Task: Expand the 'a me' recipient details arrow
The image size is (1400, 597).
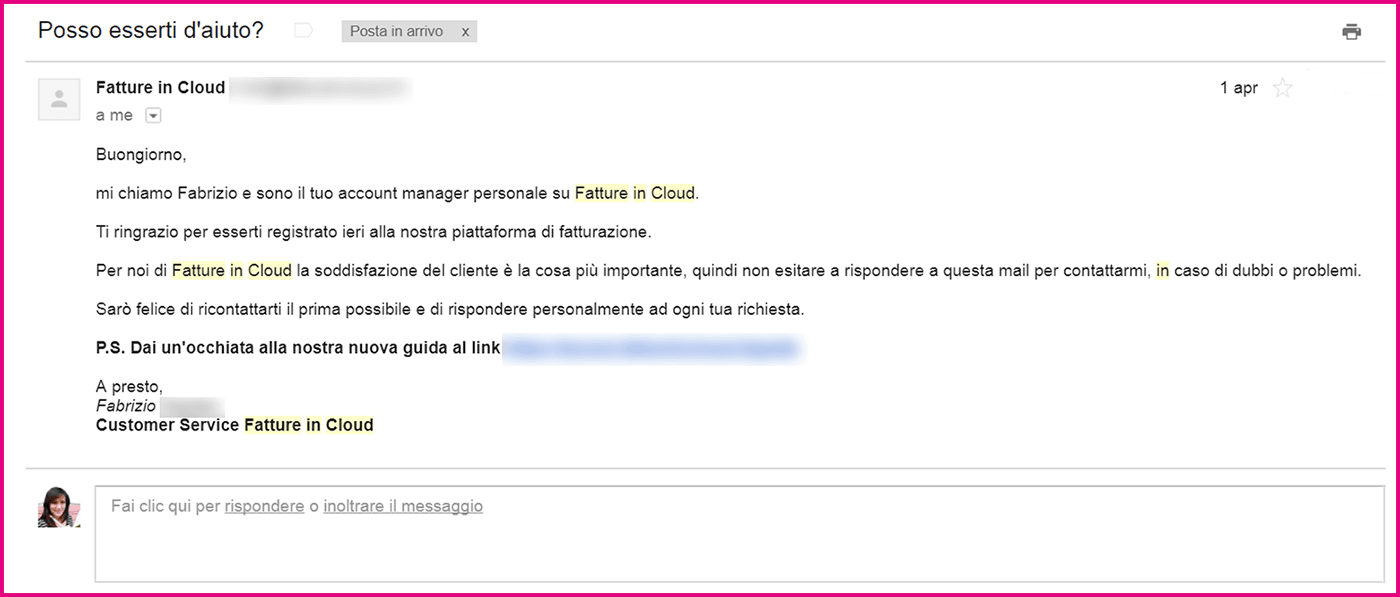Action: 153,115
